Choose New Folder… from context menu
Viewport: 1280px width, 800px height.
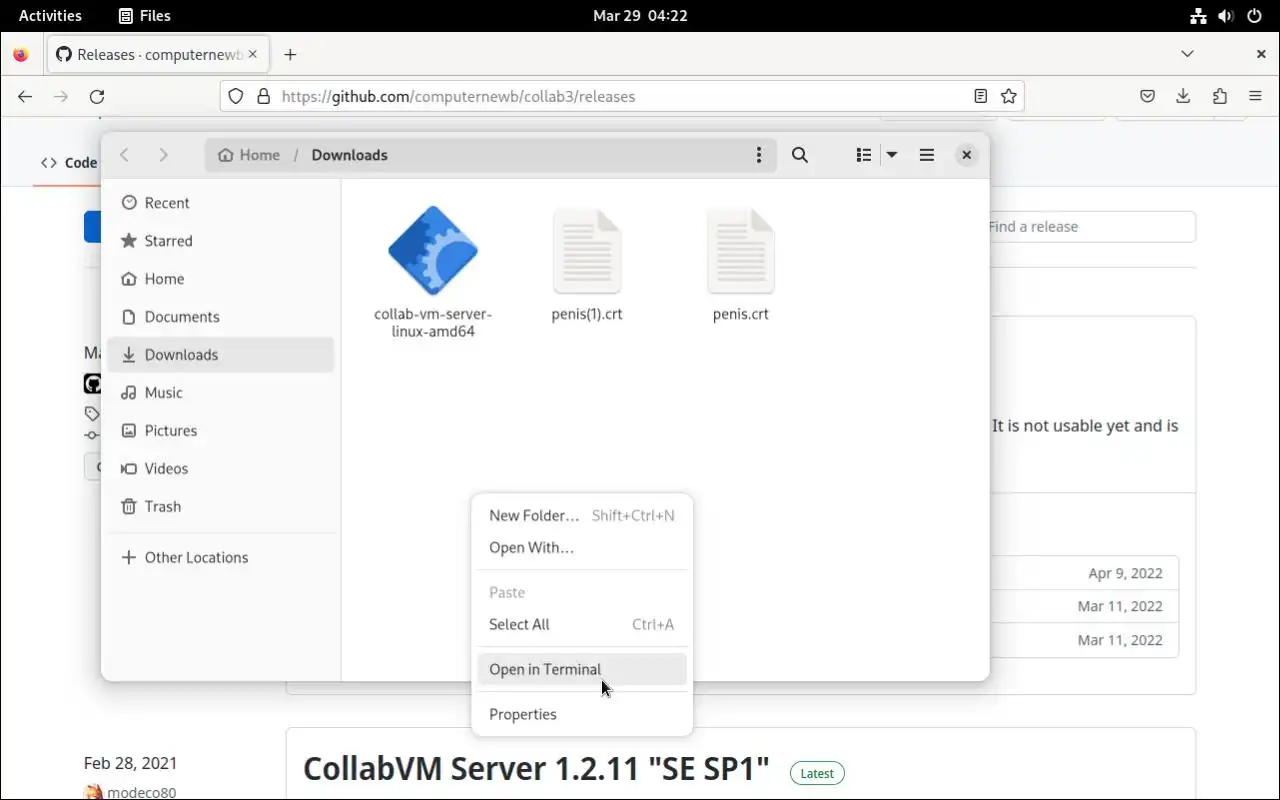tap(582, 516)
